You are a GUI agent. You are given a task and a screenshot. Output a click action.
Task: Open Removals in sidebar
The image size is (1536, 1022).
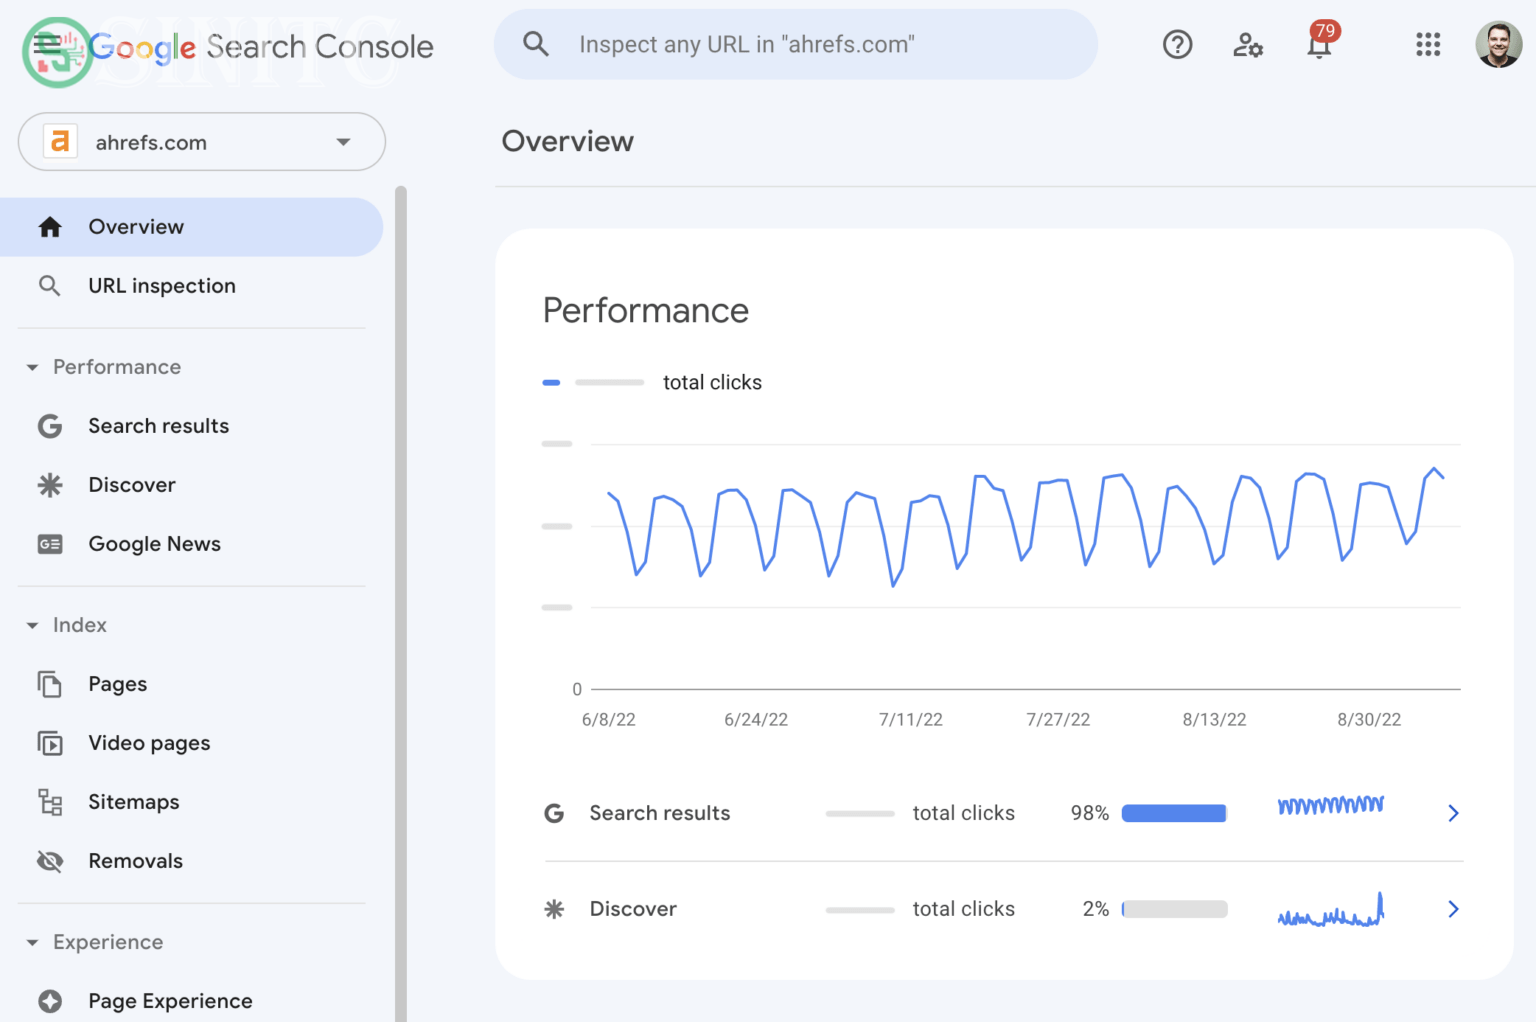coord(191,861)
